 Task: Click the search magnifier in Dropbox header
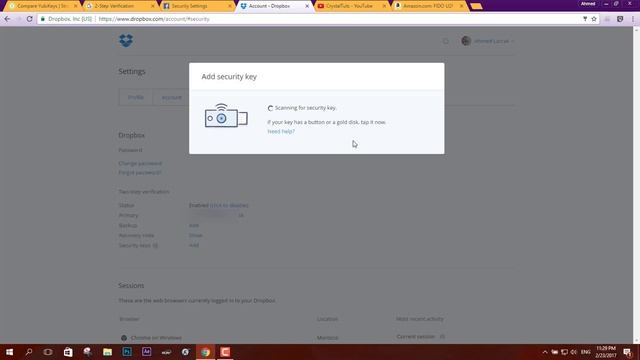446,41
